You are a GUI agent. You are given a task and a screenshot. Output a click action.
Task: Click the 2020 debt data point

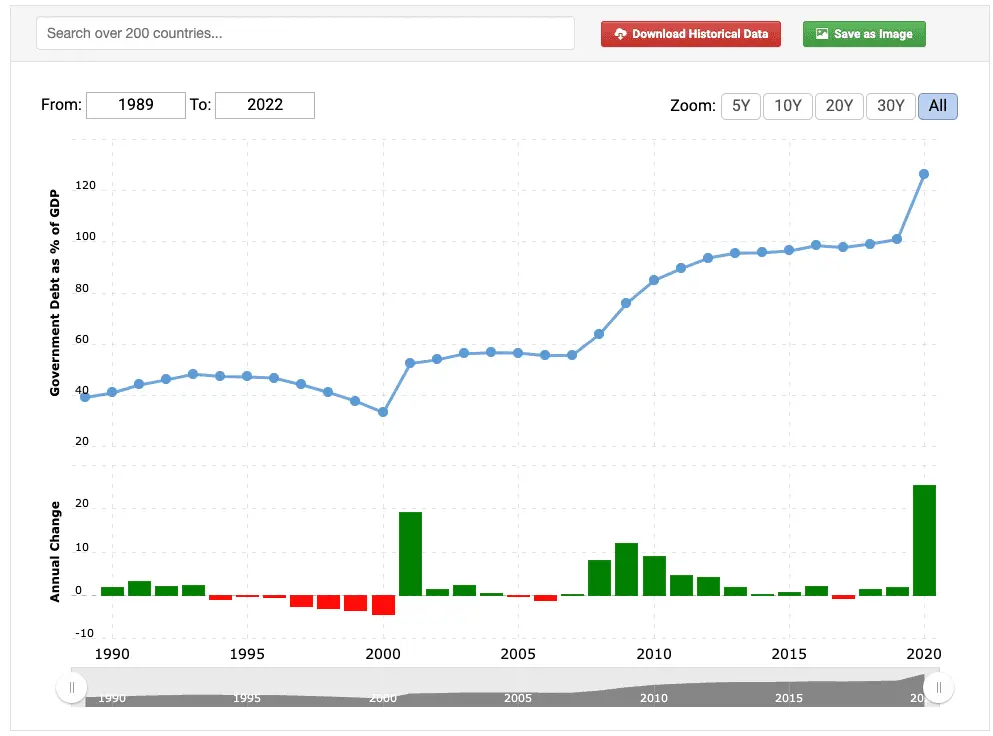pyautogui.click(x=924, y=174)
